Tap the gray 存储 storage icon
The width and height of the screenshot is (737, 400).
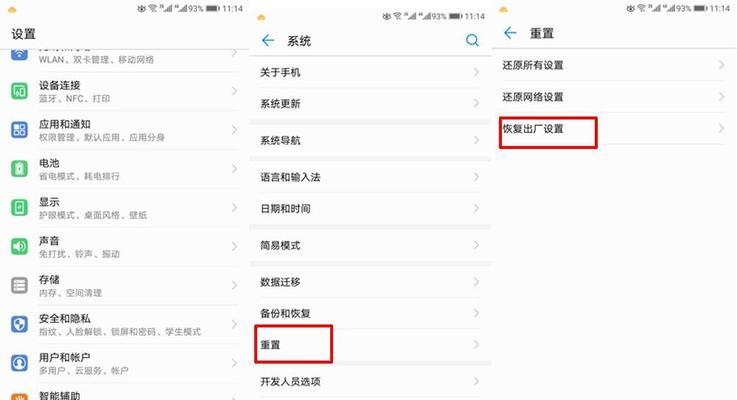(19, 285)
